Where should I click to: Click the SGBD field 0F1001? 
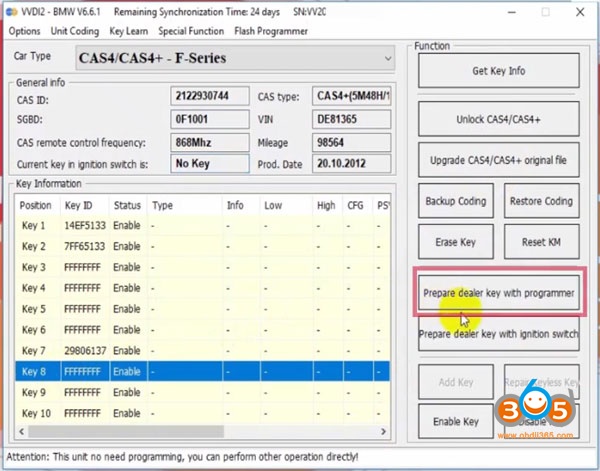(x=210, y=119)
